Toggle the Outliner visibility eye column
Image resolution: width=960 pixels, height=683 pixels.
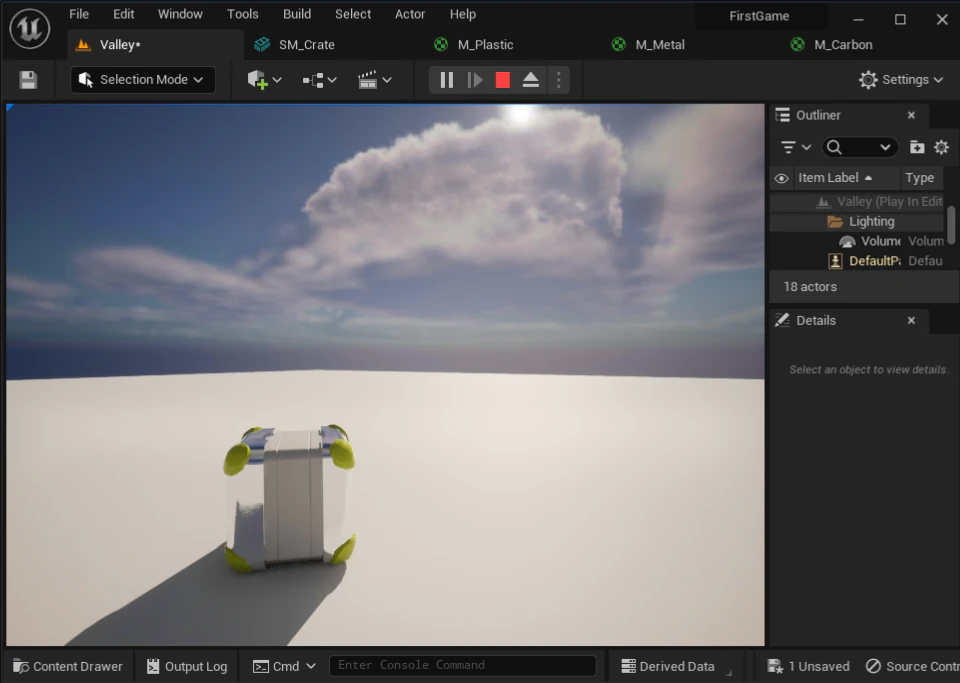point(781,178)
